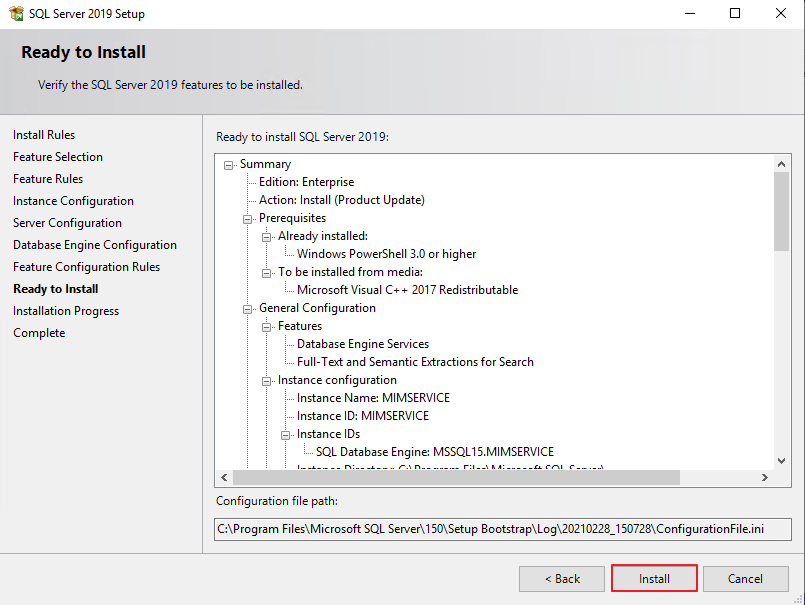Viewport: 805px width, 605px height.
Task: Select the Instance IDs label
Action: click(329, 433)
